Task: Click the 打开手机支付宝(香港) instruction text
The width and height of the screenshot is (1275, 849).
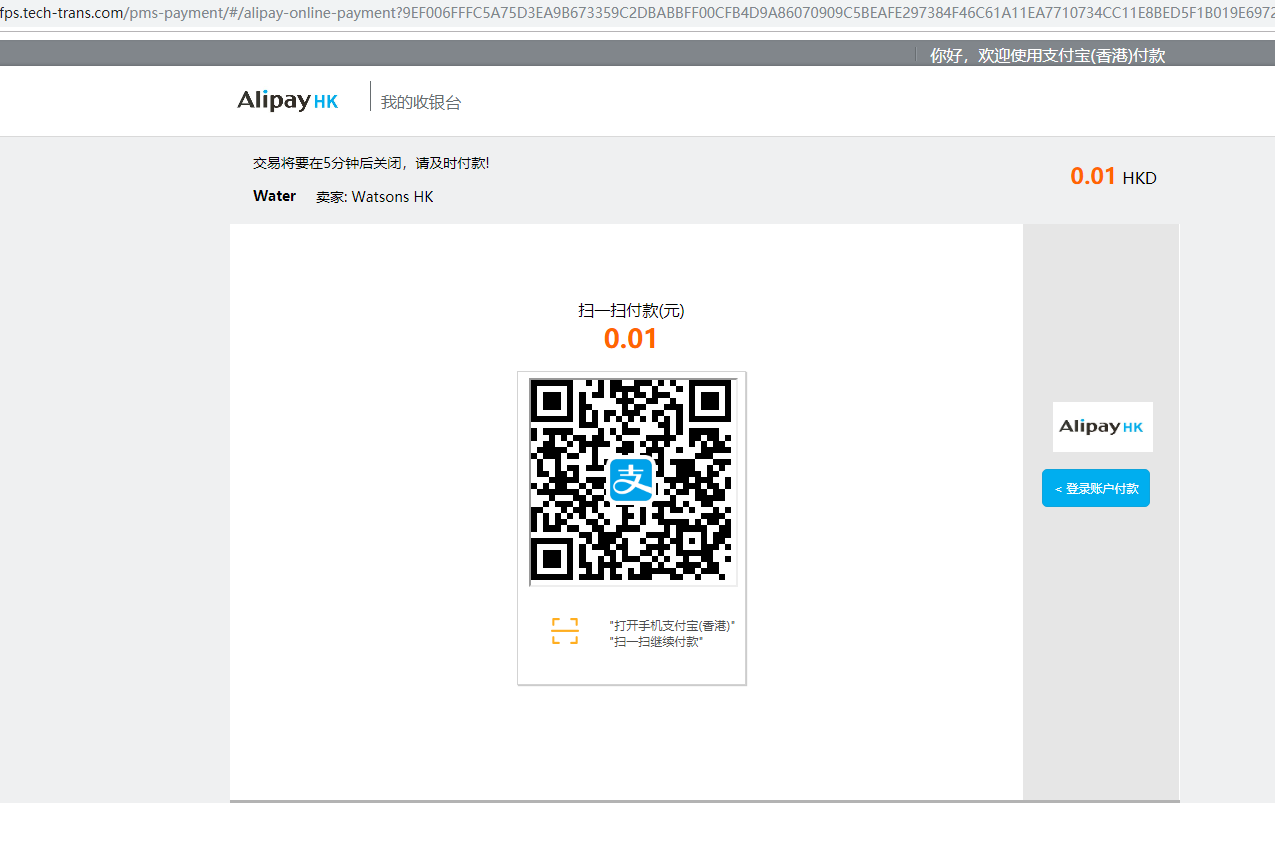Action: pyautogui.click(x=672, y=626)
